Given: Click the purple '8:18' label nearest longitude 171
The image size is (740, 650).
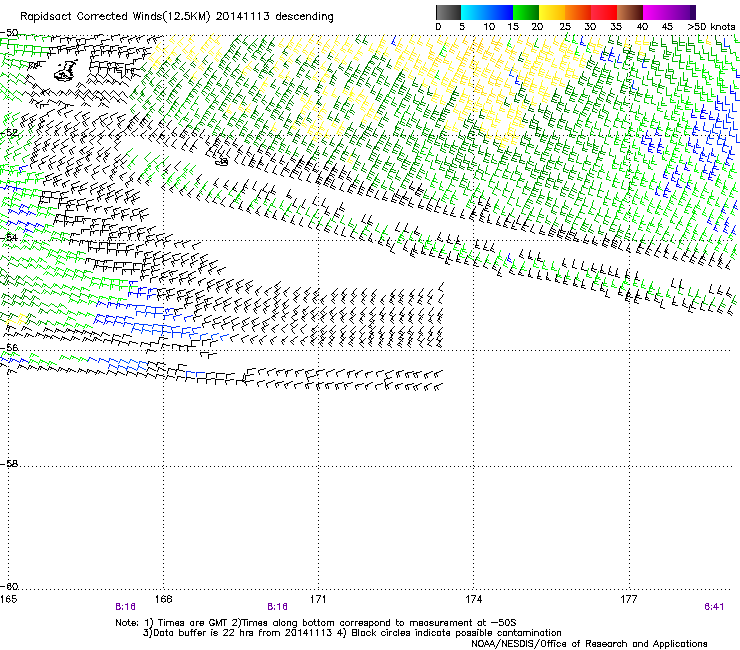Looking at the screenshot, I should coord(277,607).
